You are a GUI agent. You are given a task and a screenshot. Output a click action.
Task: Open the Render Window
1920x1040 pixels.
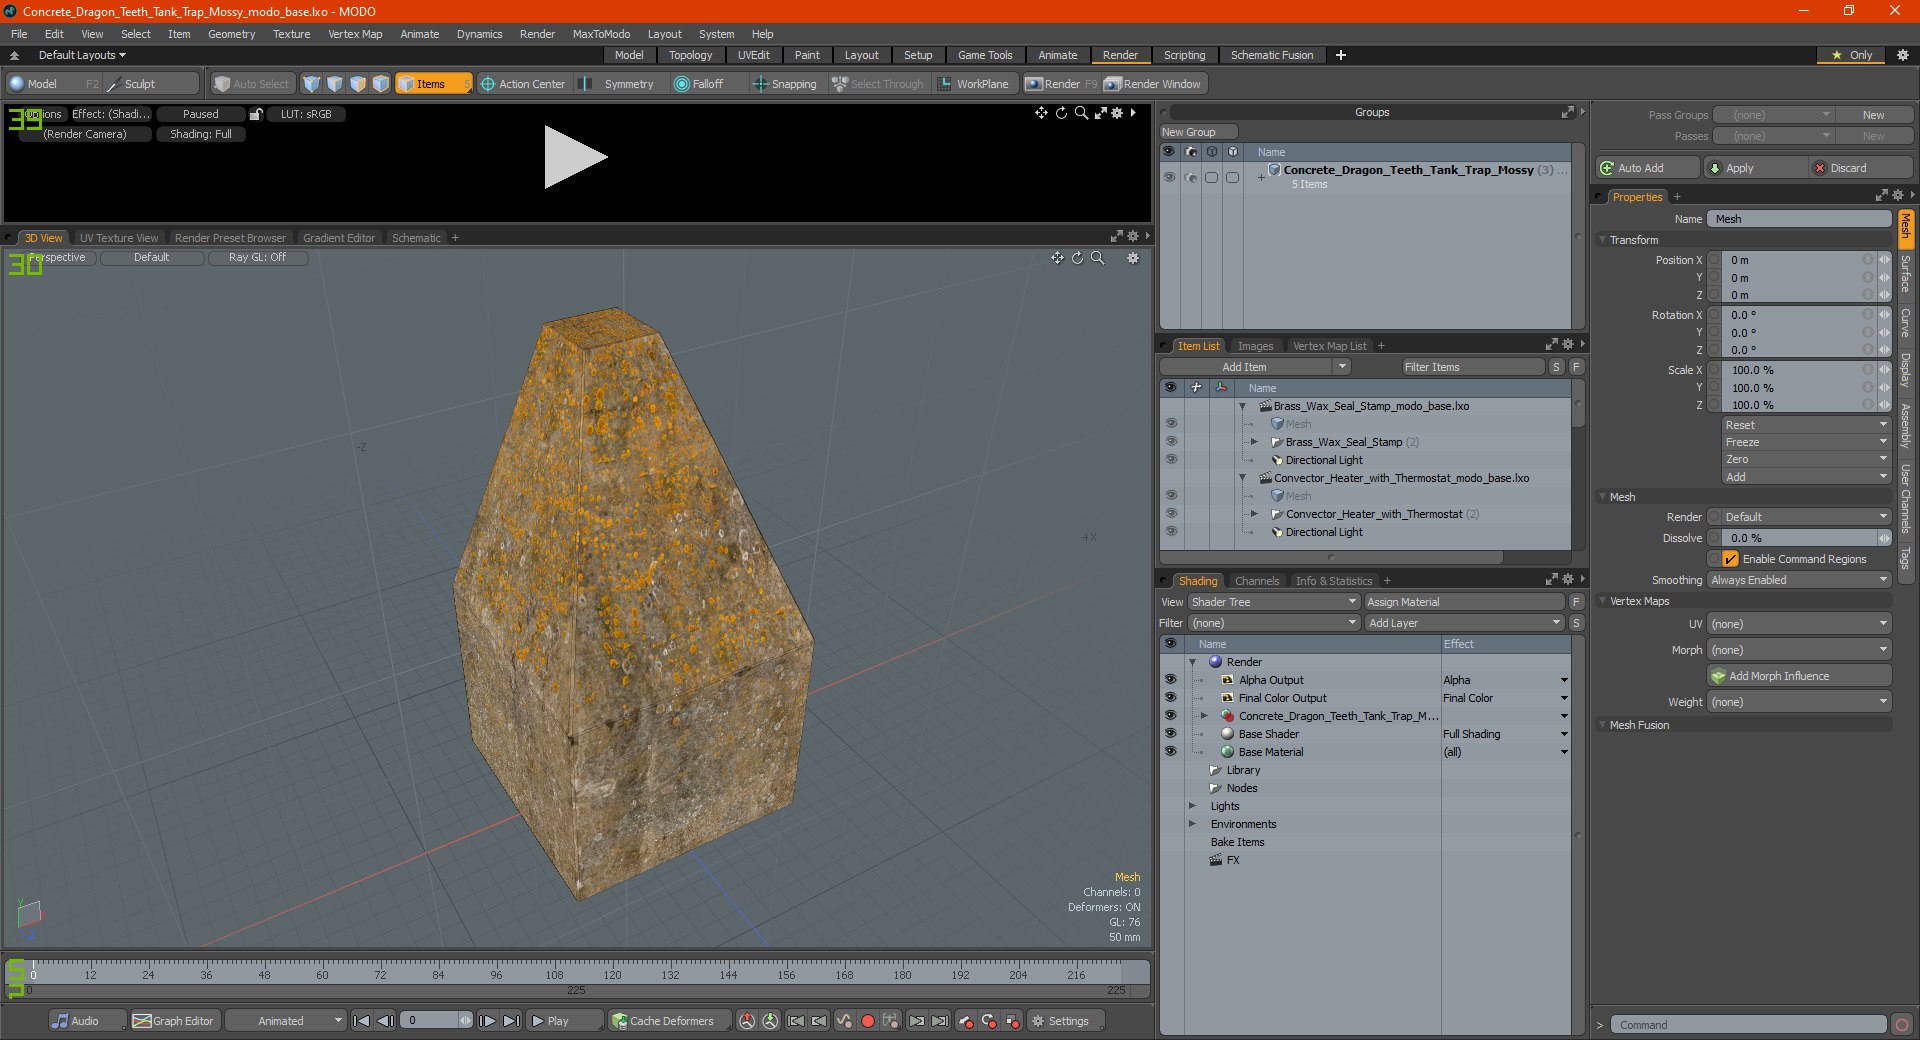coord(1153,84)
